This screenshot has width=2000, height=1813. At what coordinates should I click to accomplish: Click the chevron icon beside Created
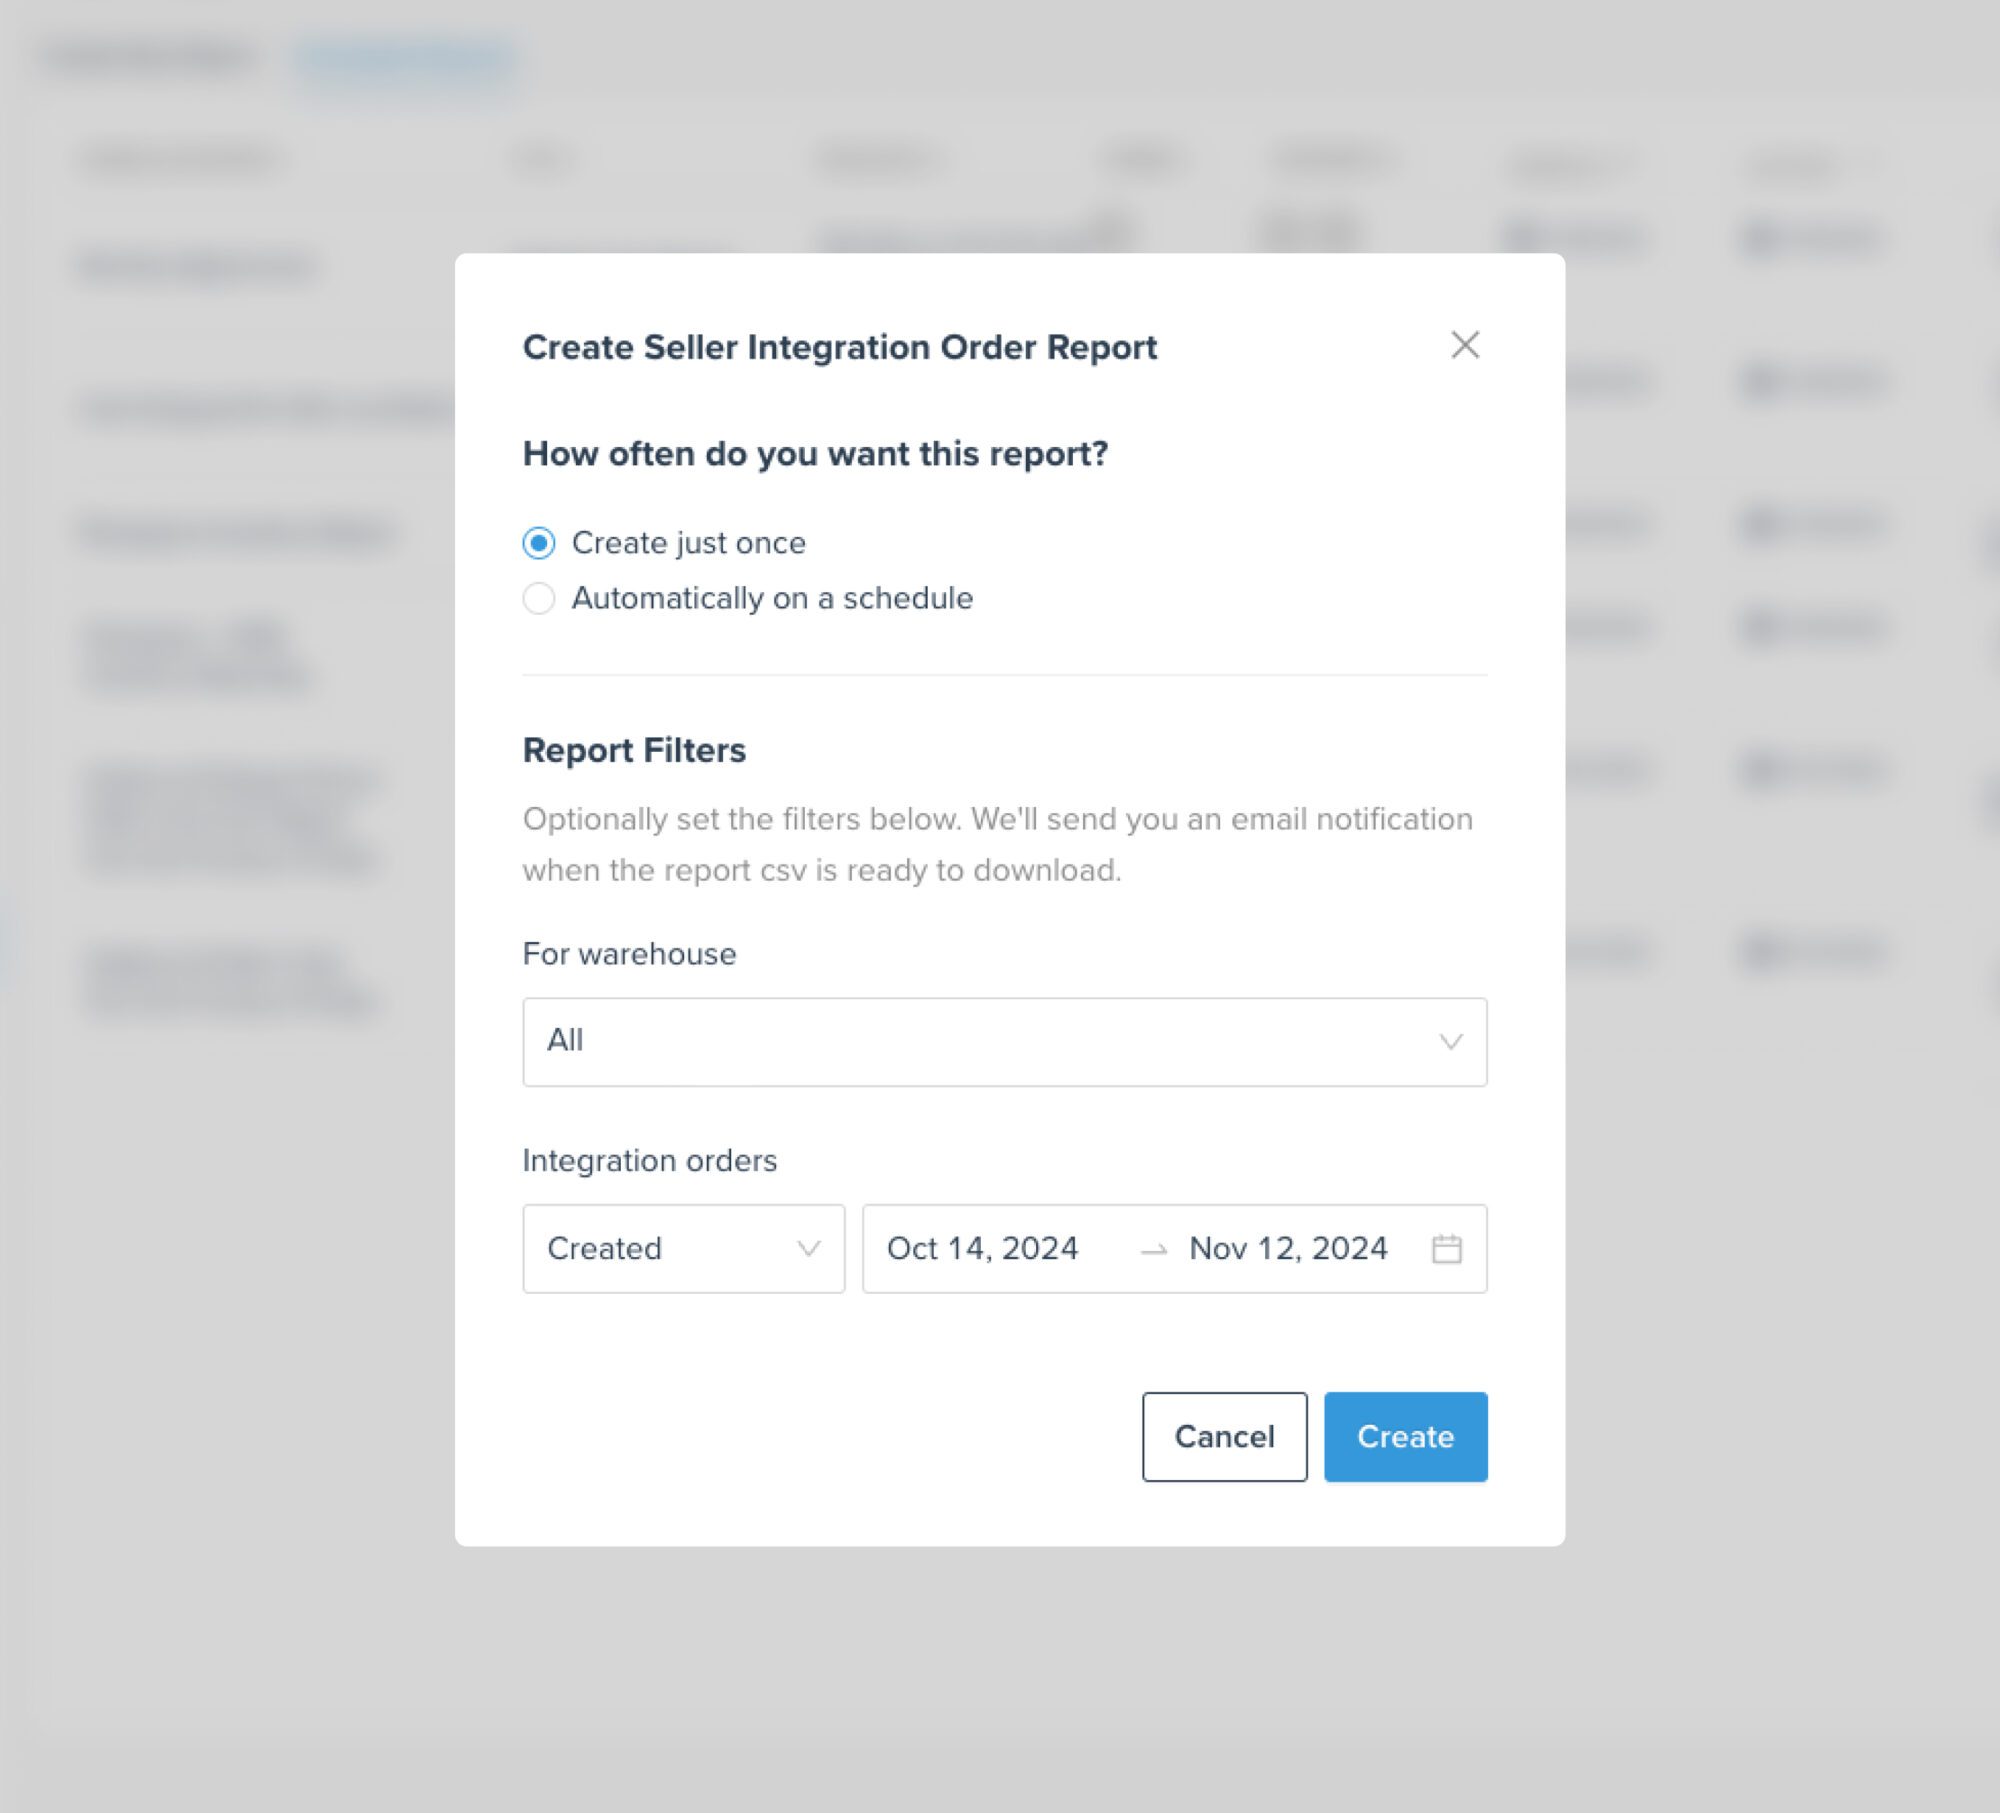(x=809, y=1248)
